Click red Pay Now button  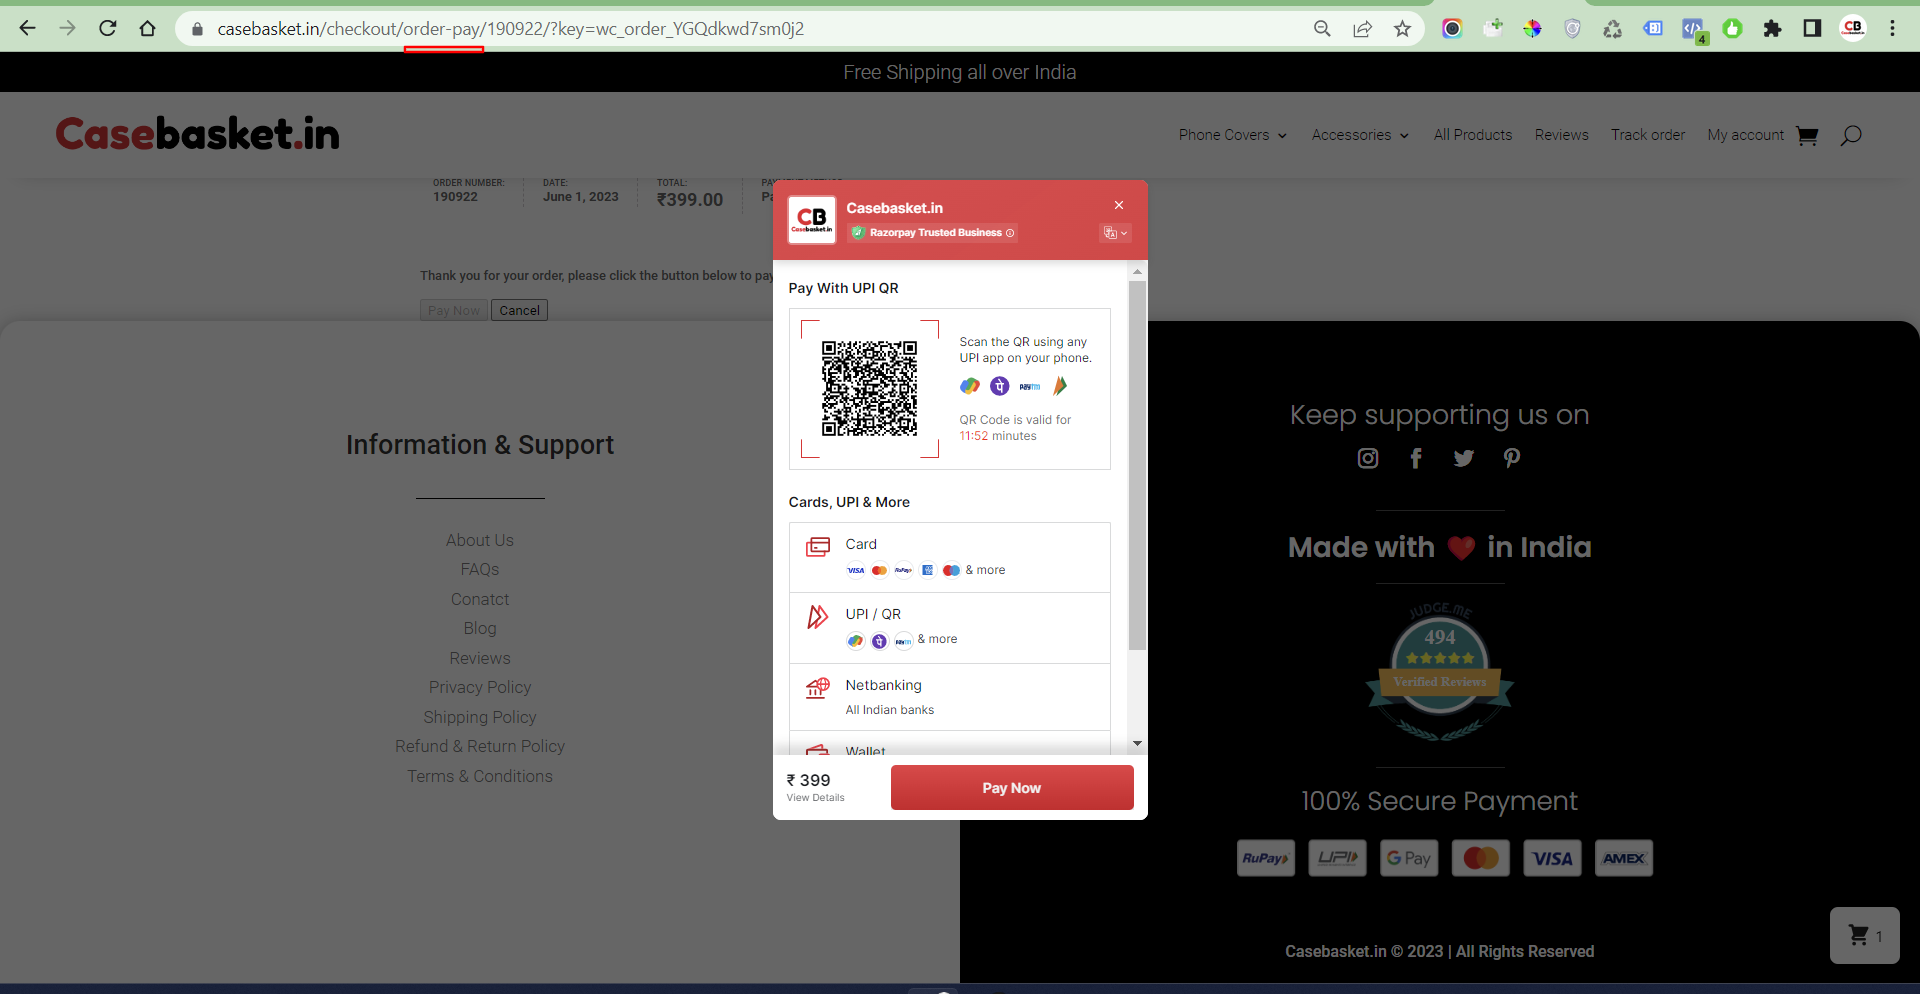click(x=1012, y=788)
